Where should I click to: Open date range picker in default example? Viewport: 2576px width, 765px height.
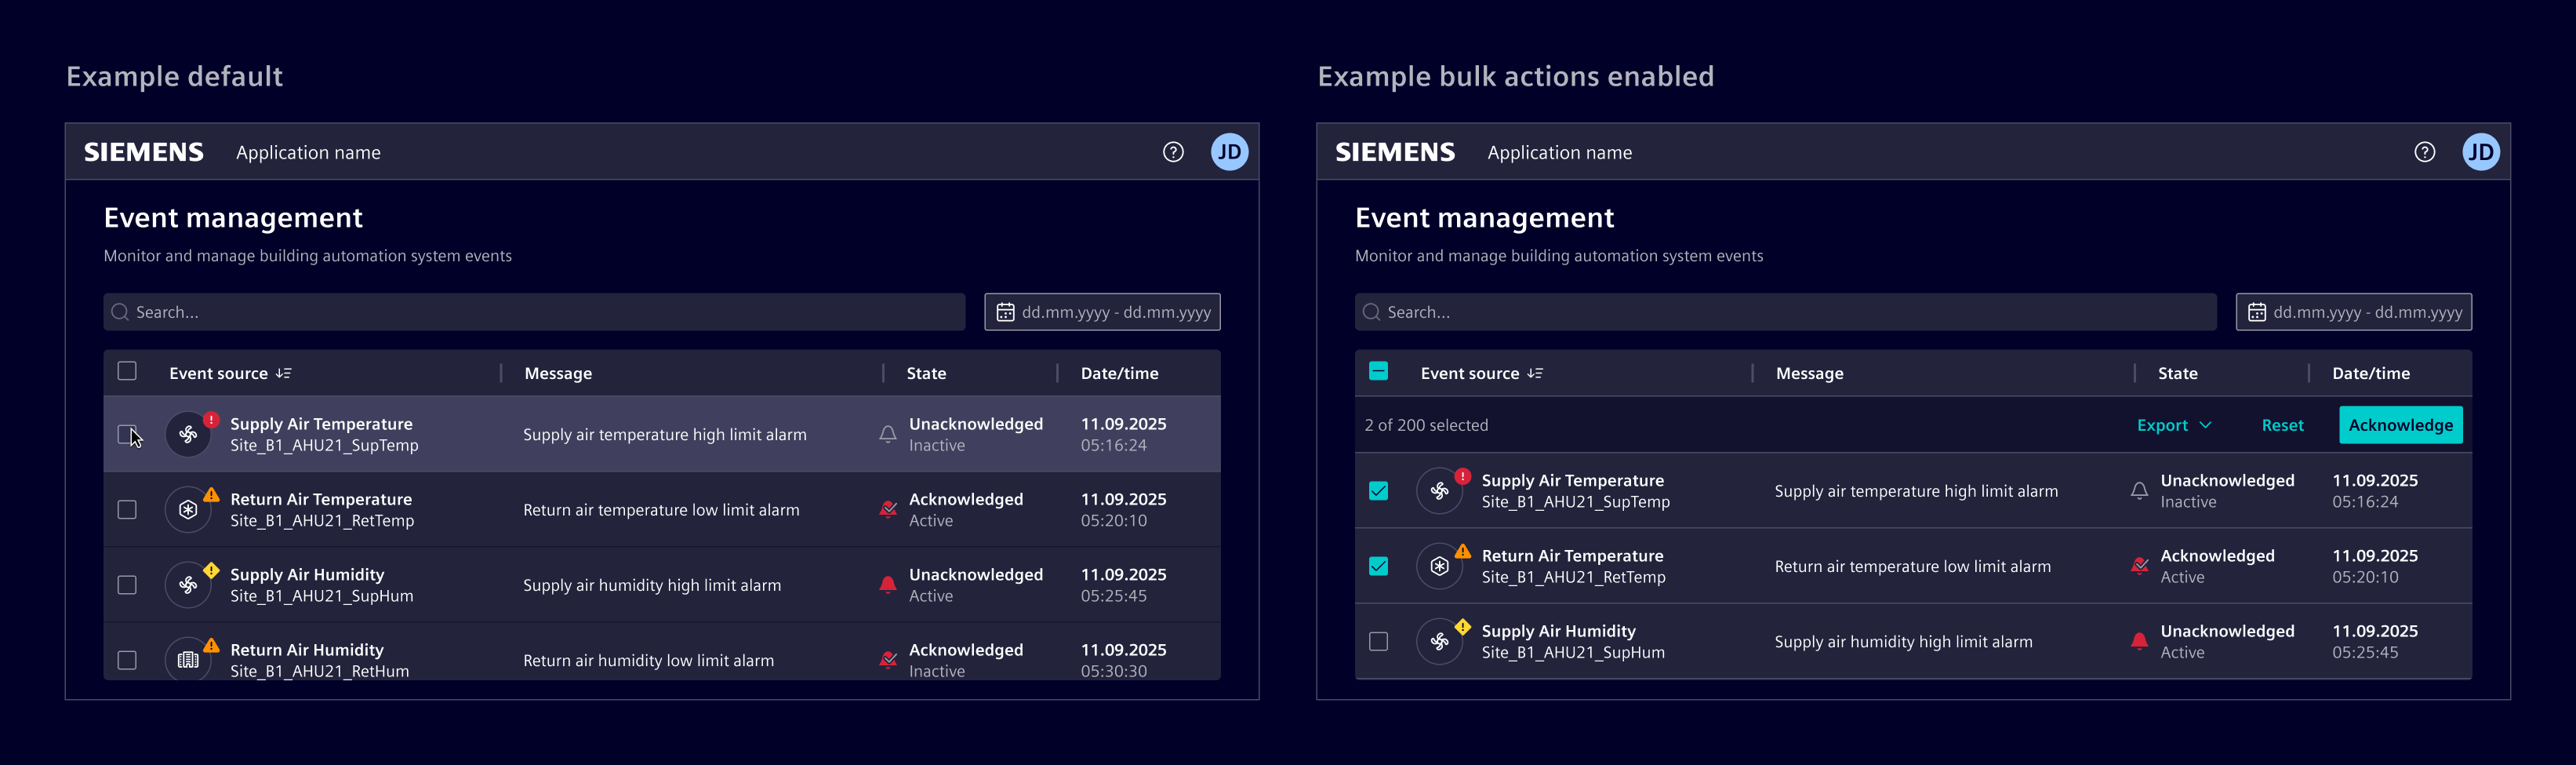point(1102,312)
